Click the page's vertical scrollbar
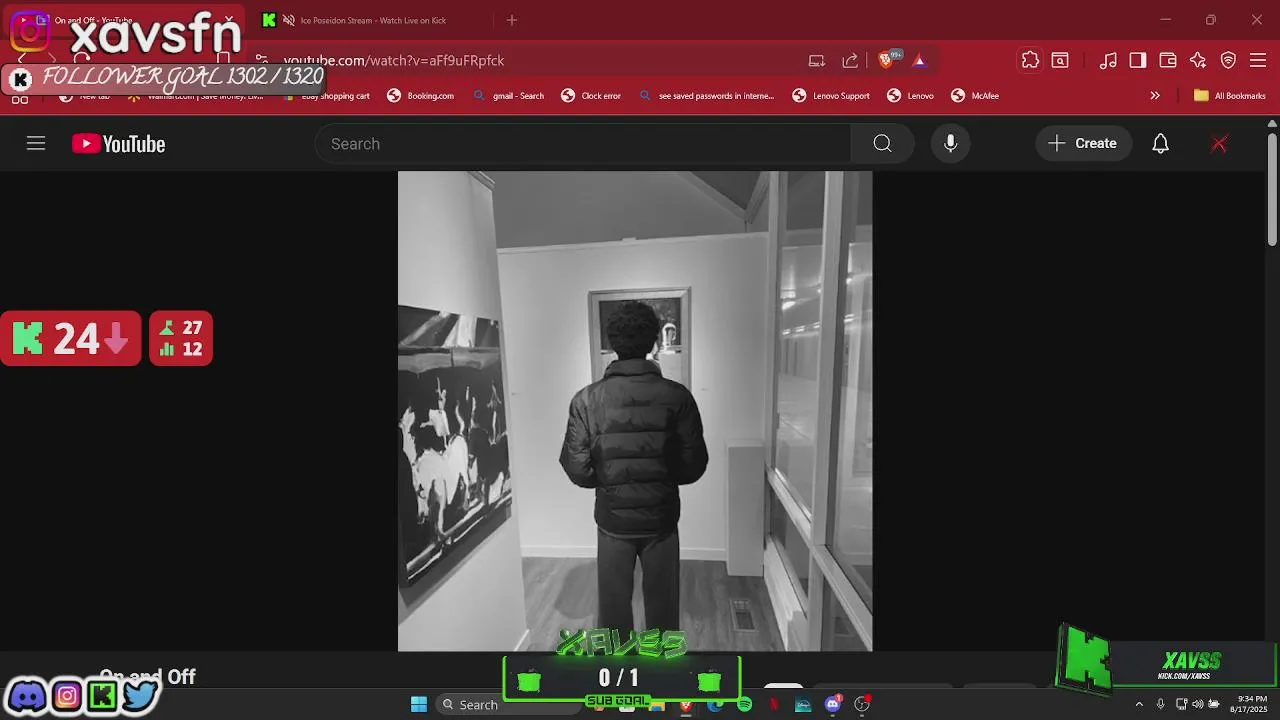 [x=1272, y=190]
